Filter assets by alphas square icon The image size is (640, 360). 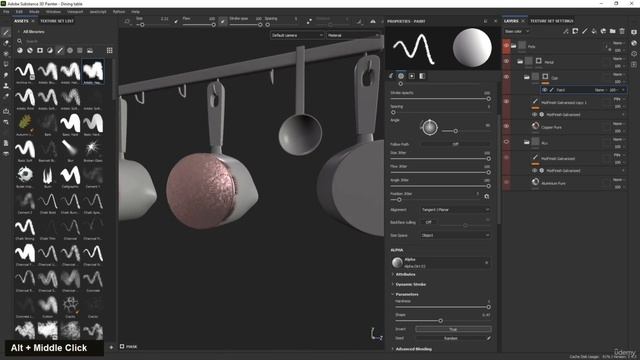40,51
